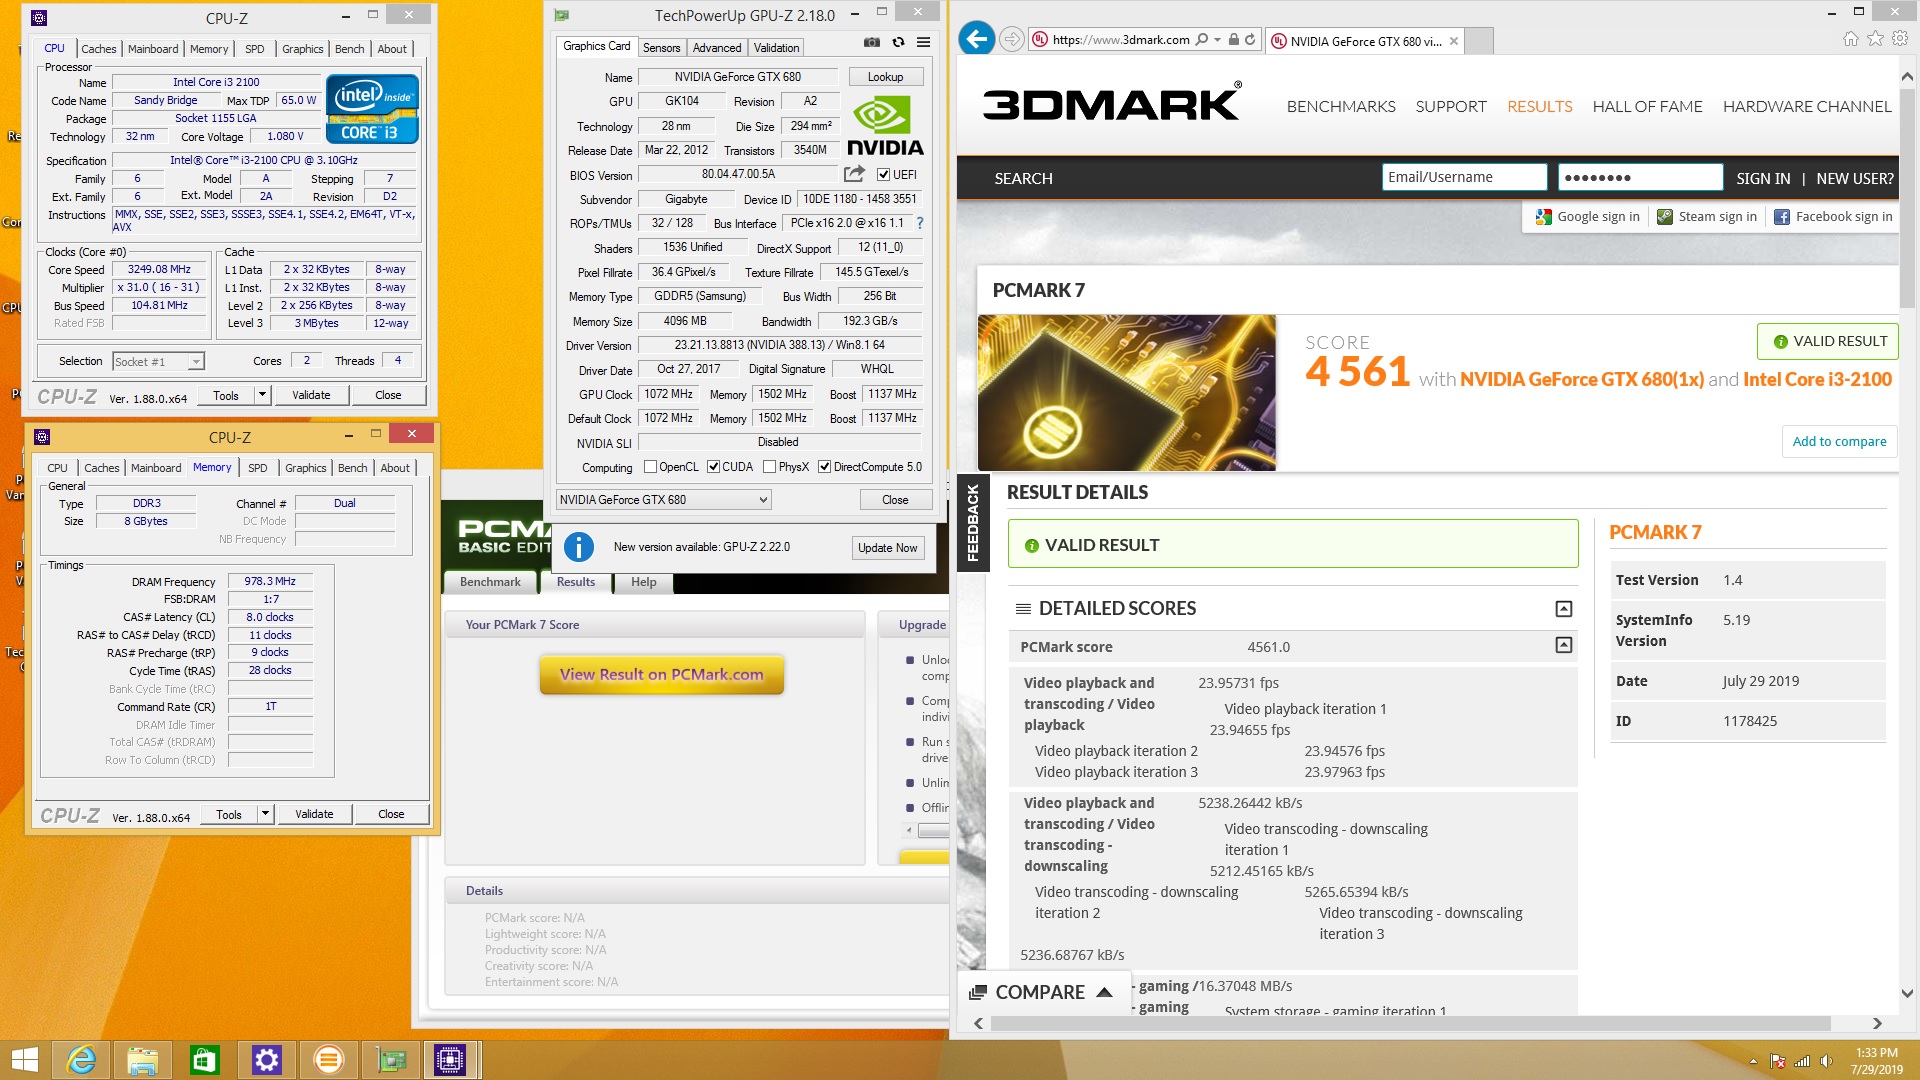Viewport: 1920px width, 1080px height.
Task: Show hidden tray icons arrow
Action: [1753, 1061]
